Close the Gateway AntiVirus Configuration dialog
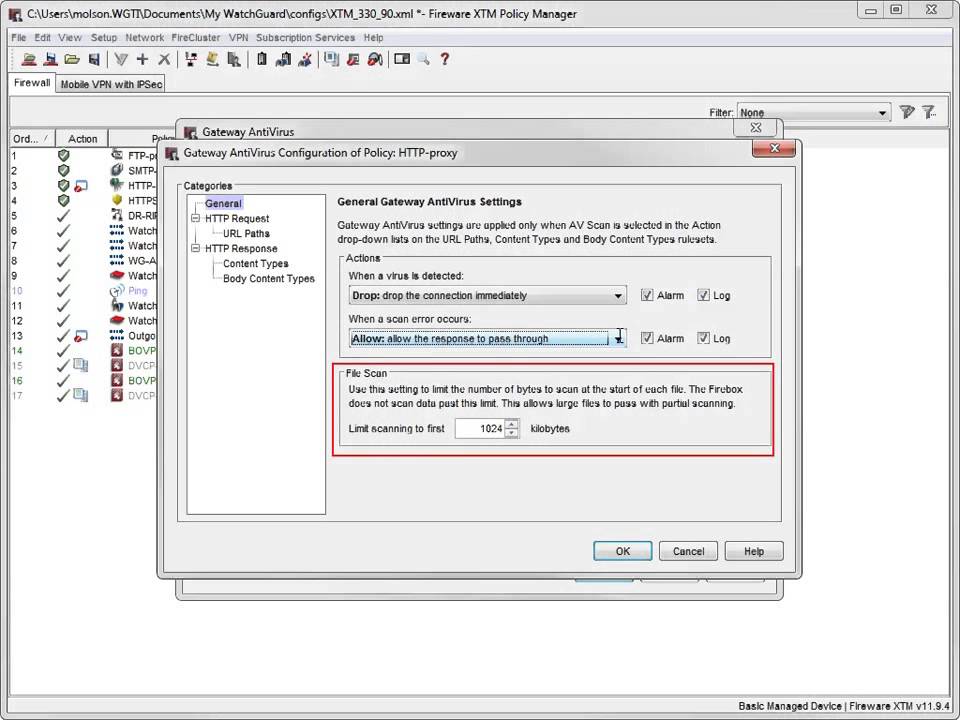 (774, 148)
